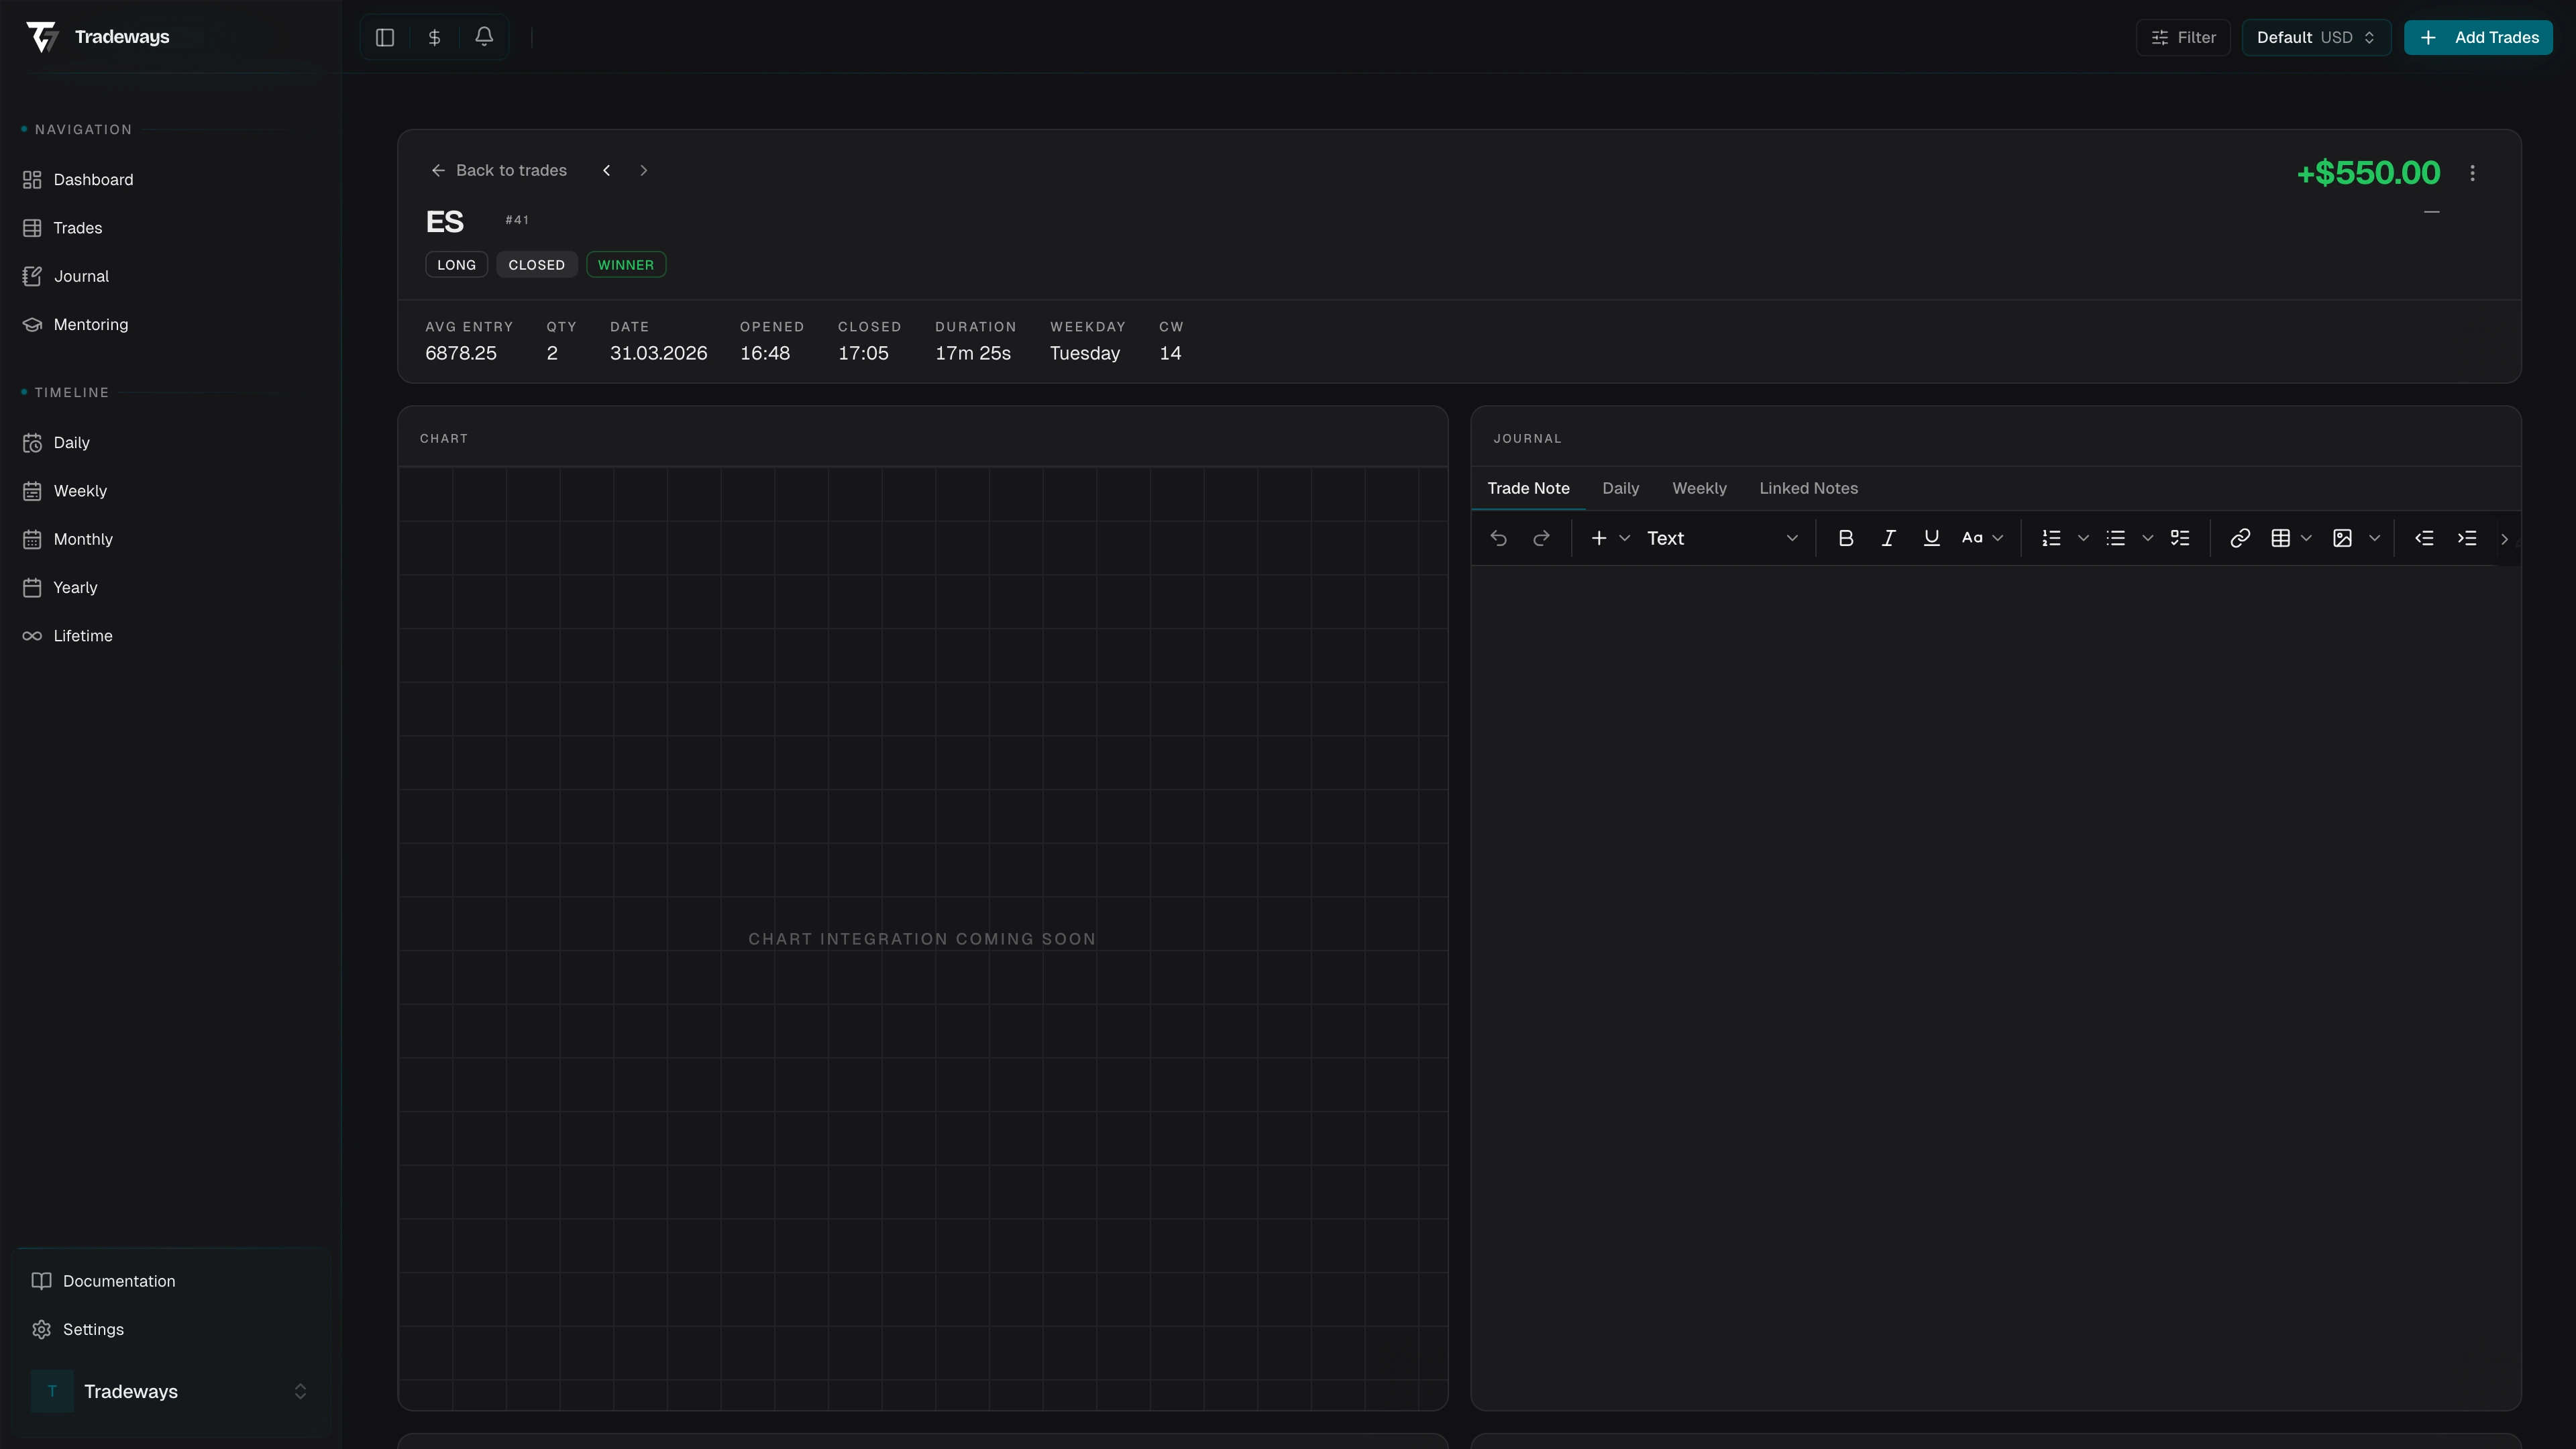
Task: Select the Monthly timeline view
Action: click(x=83, y=539)
